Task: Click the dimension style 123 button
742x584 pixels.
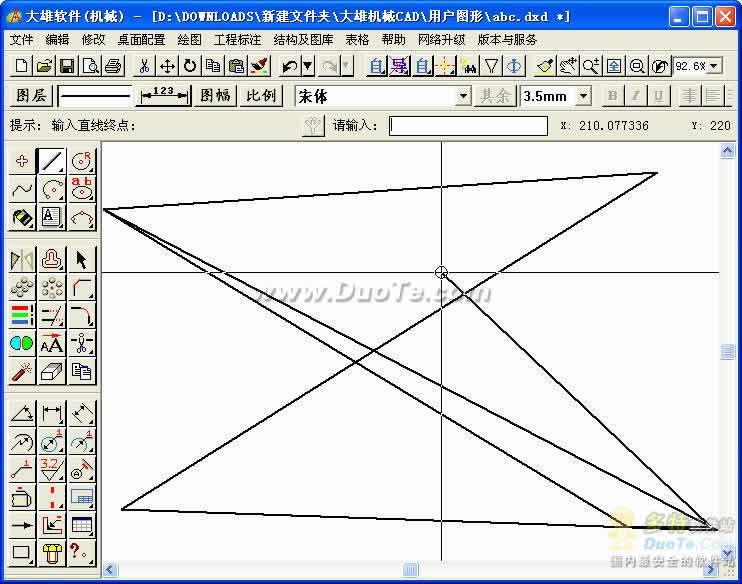Action: (x=163, y=96)
